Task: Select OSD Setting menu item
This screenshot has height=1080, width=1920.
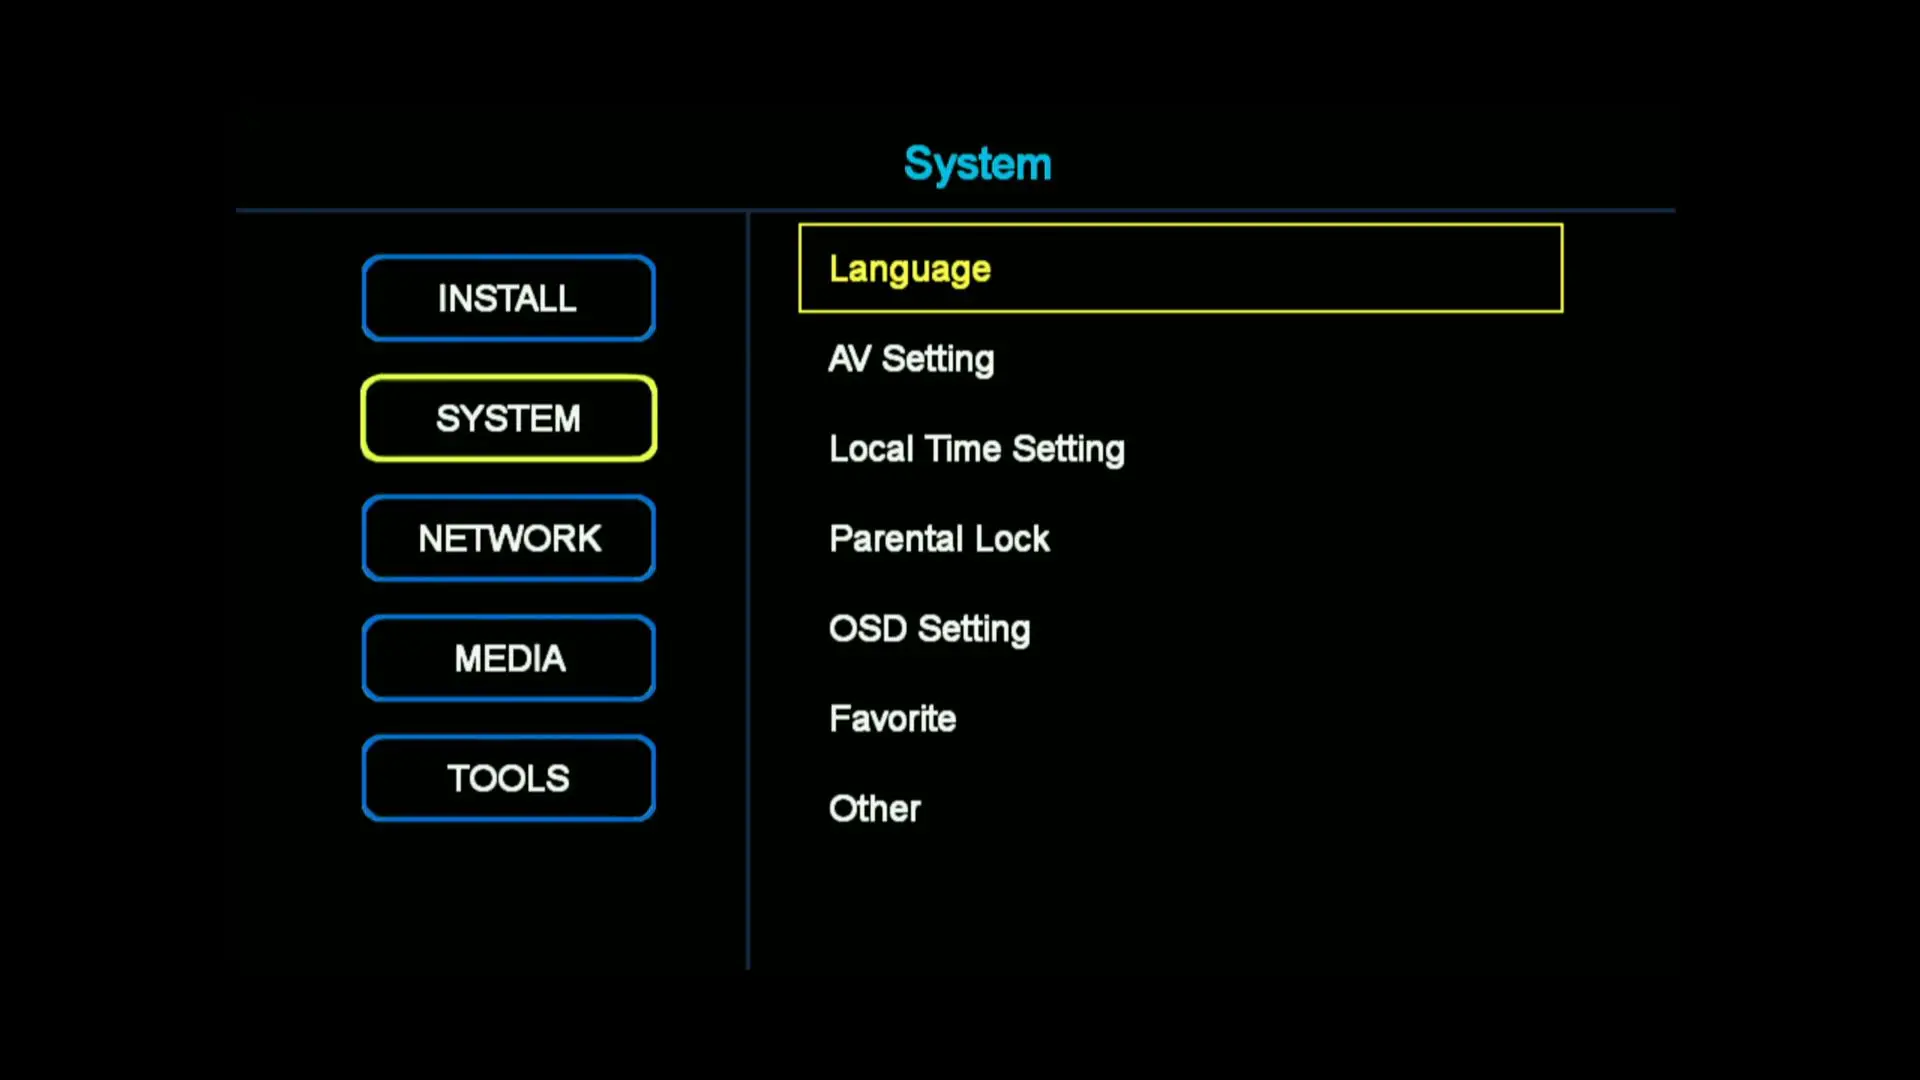Action: click(x=928, y=628)
